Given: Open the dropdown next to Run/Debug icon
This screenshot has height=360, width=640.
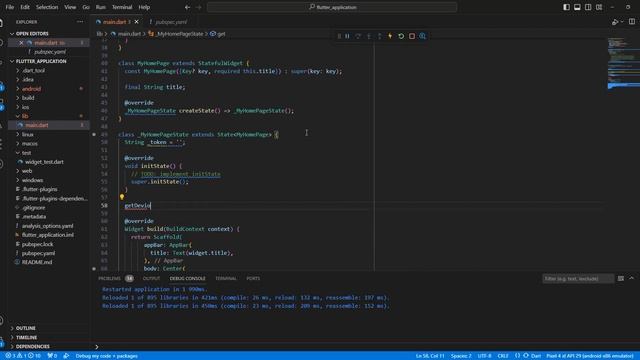Looking at the screenshot, I should click(622, 22).
